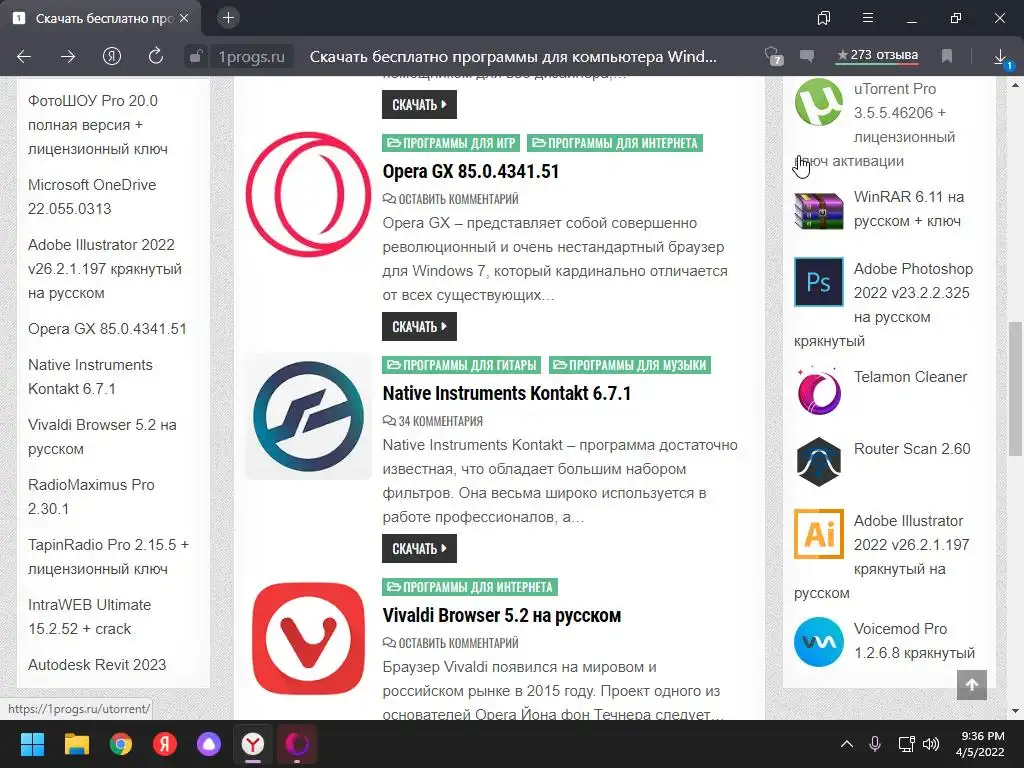This screenshot has height=768, width=1024.
Task: Open the tab groups icon in the title bar
Action: 824,18
